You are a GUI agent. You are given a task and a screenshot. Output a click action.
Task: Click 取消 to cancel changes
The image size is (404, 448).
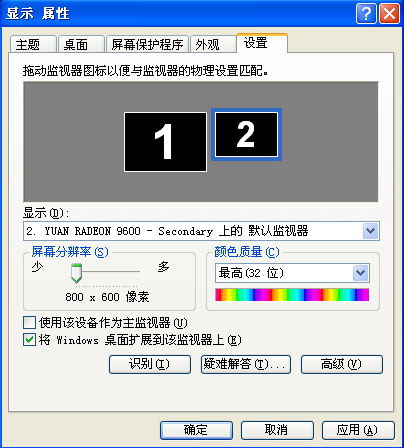coord(277,430)
